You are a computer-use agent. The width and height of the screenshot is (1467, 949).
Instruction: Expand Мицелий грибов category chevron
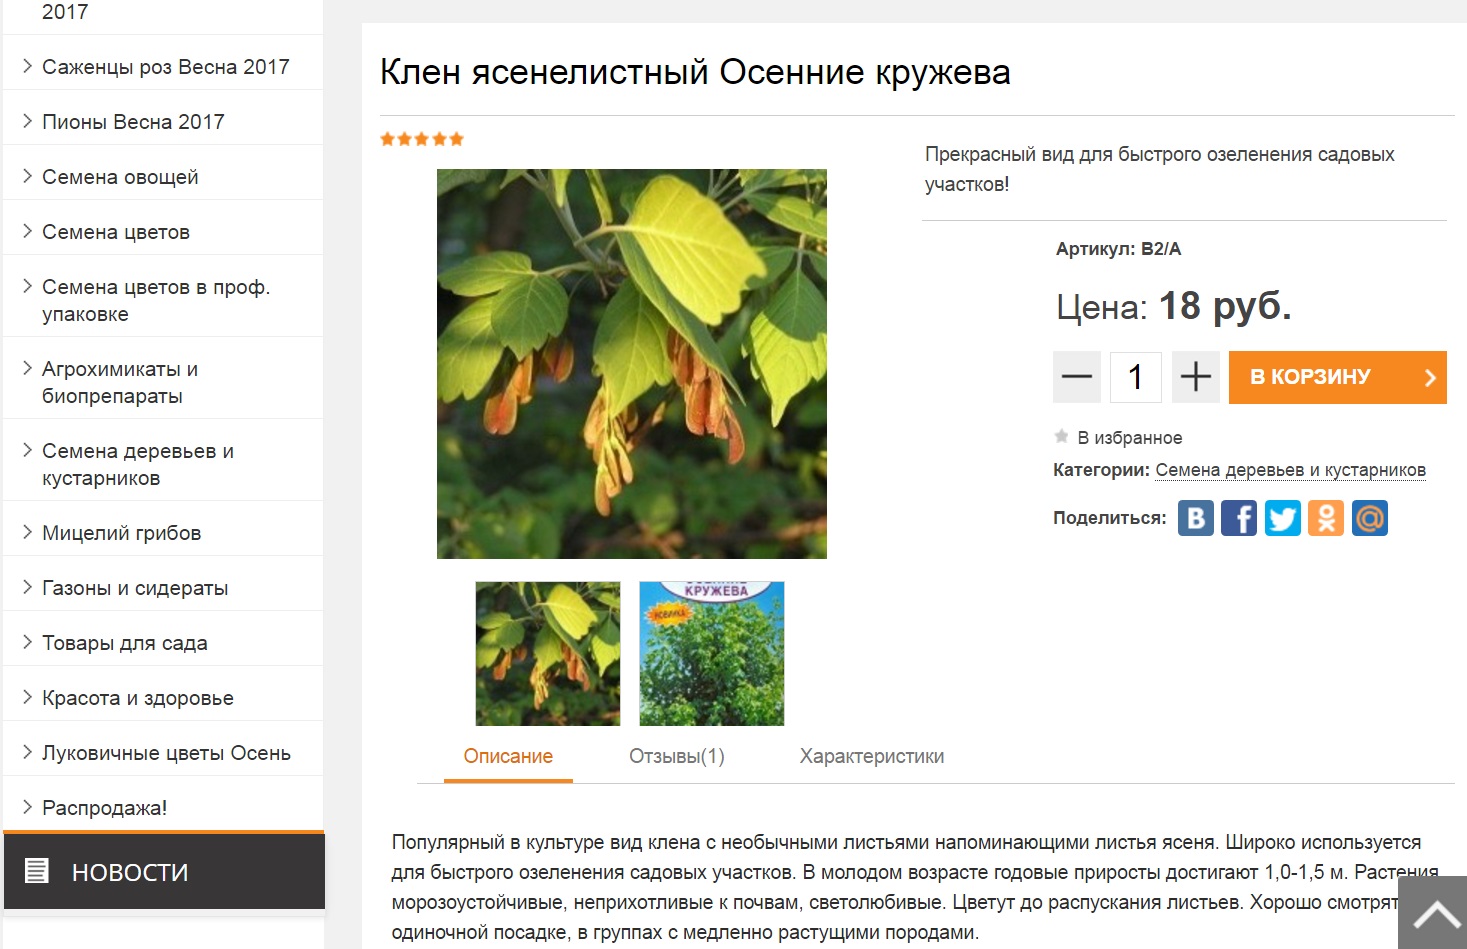27,532
